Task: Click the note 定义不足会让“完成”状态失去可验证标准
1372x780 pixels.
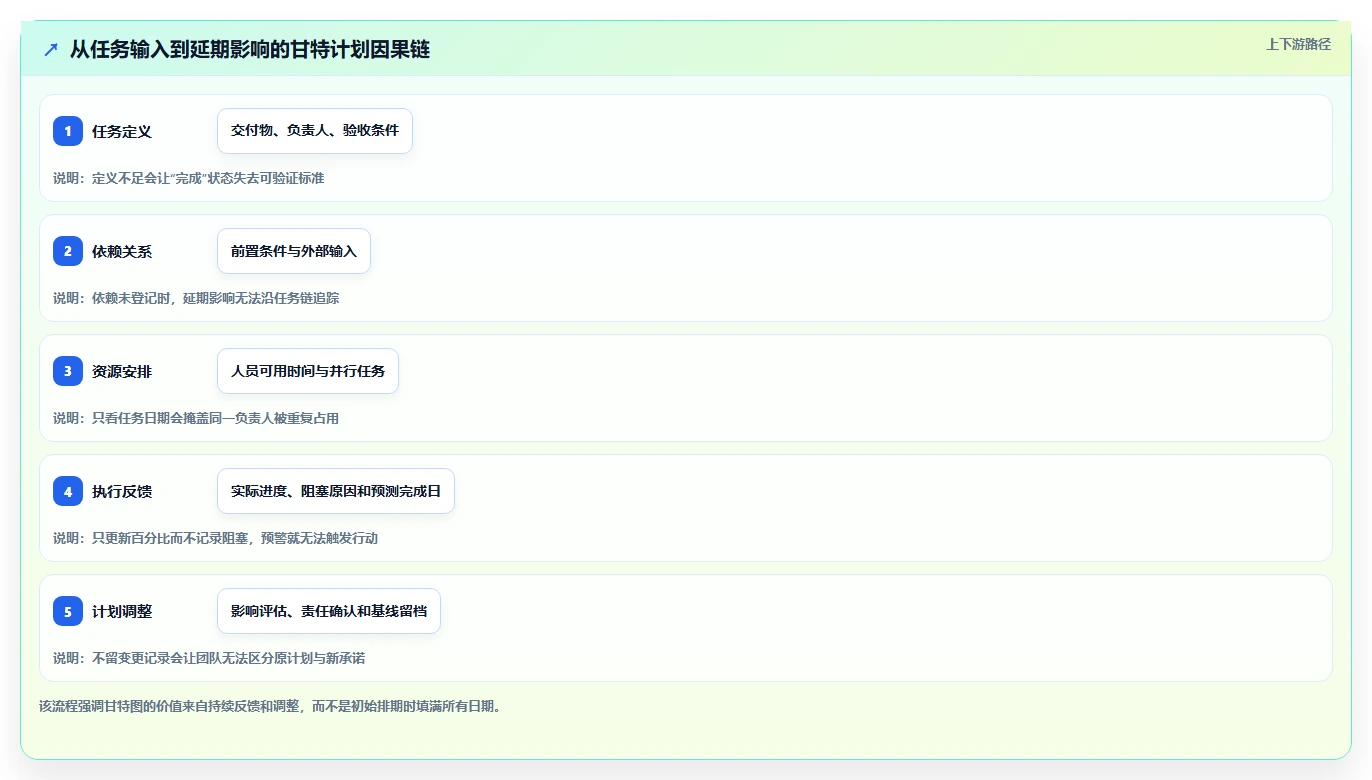Action: point(208,178)
